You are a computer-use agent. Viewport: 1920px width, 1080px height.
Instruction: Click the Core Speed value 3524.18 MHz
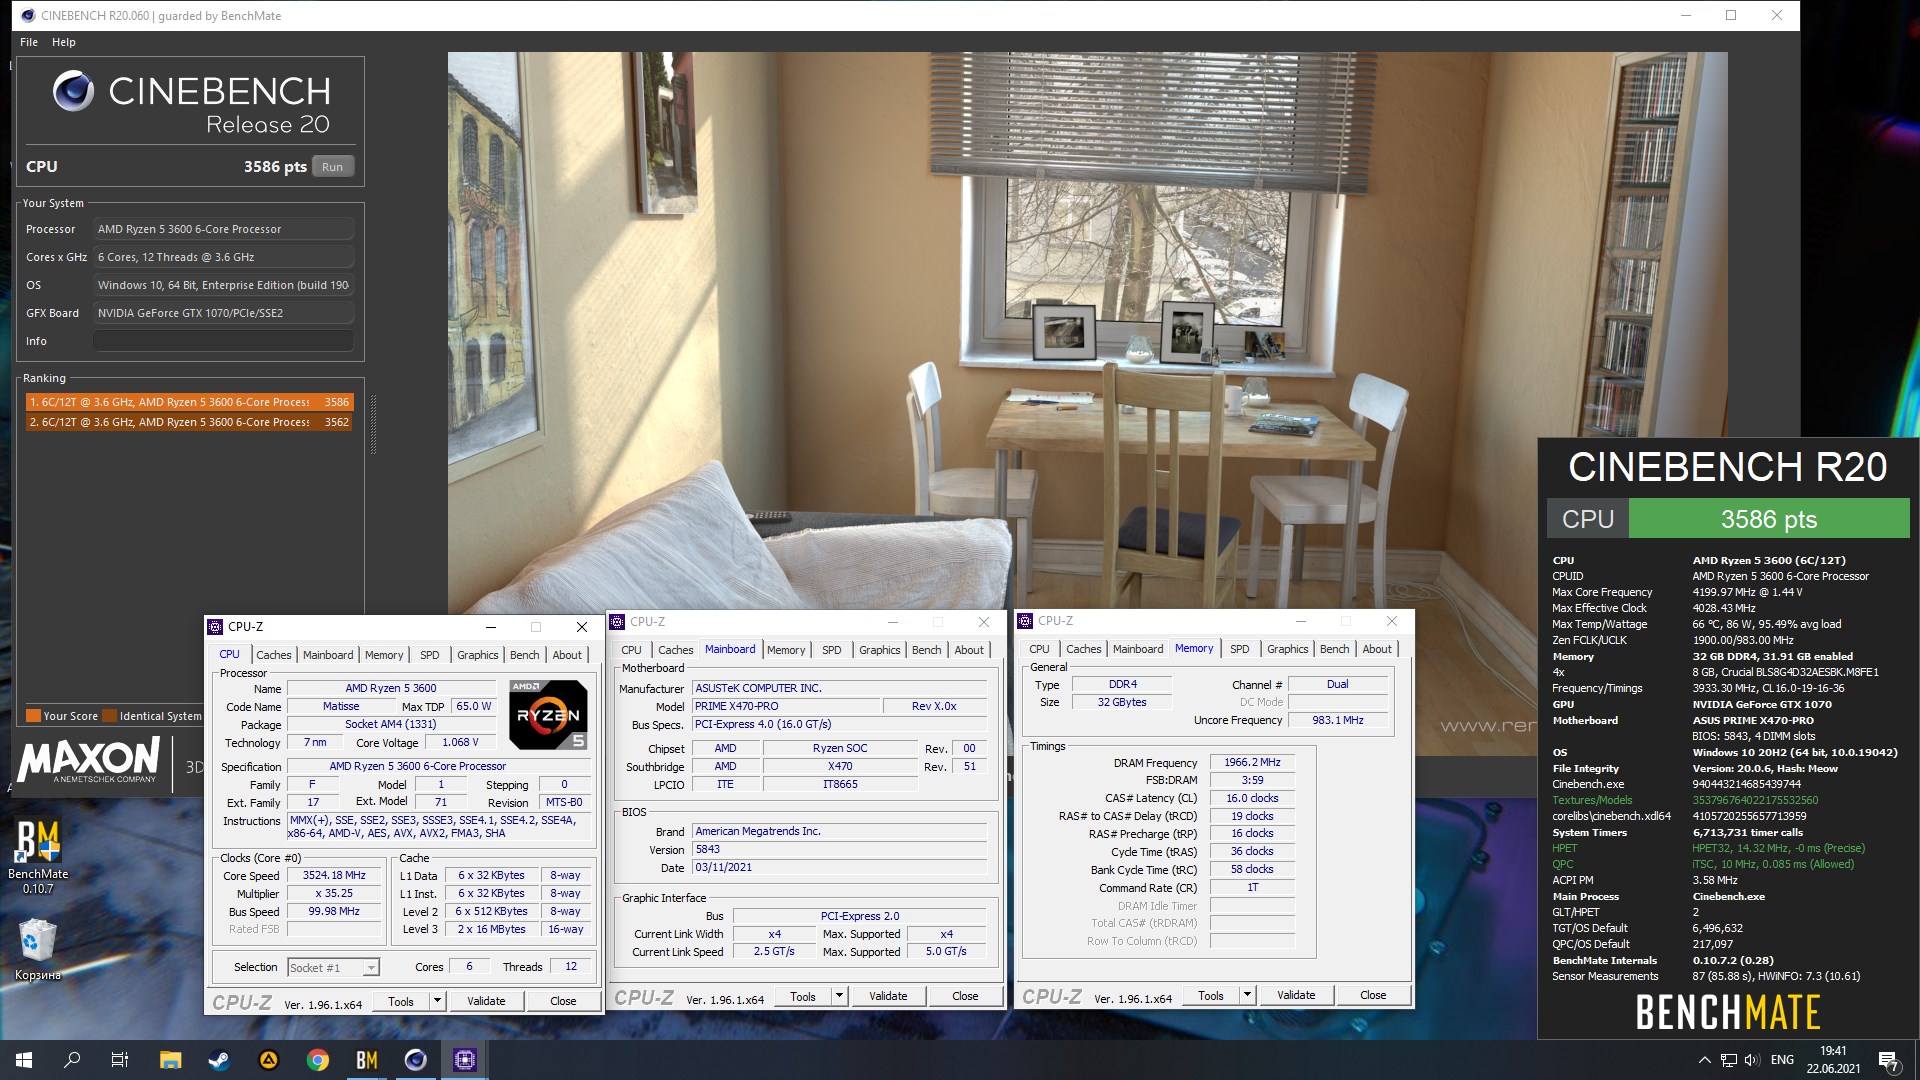click(334, 875)
